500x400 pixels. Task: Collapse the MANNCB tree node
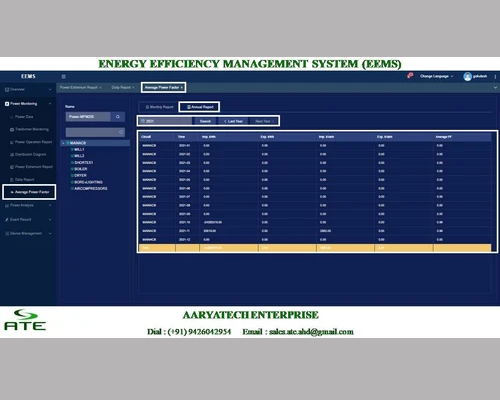tap(63, 143)
